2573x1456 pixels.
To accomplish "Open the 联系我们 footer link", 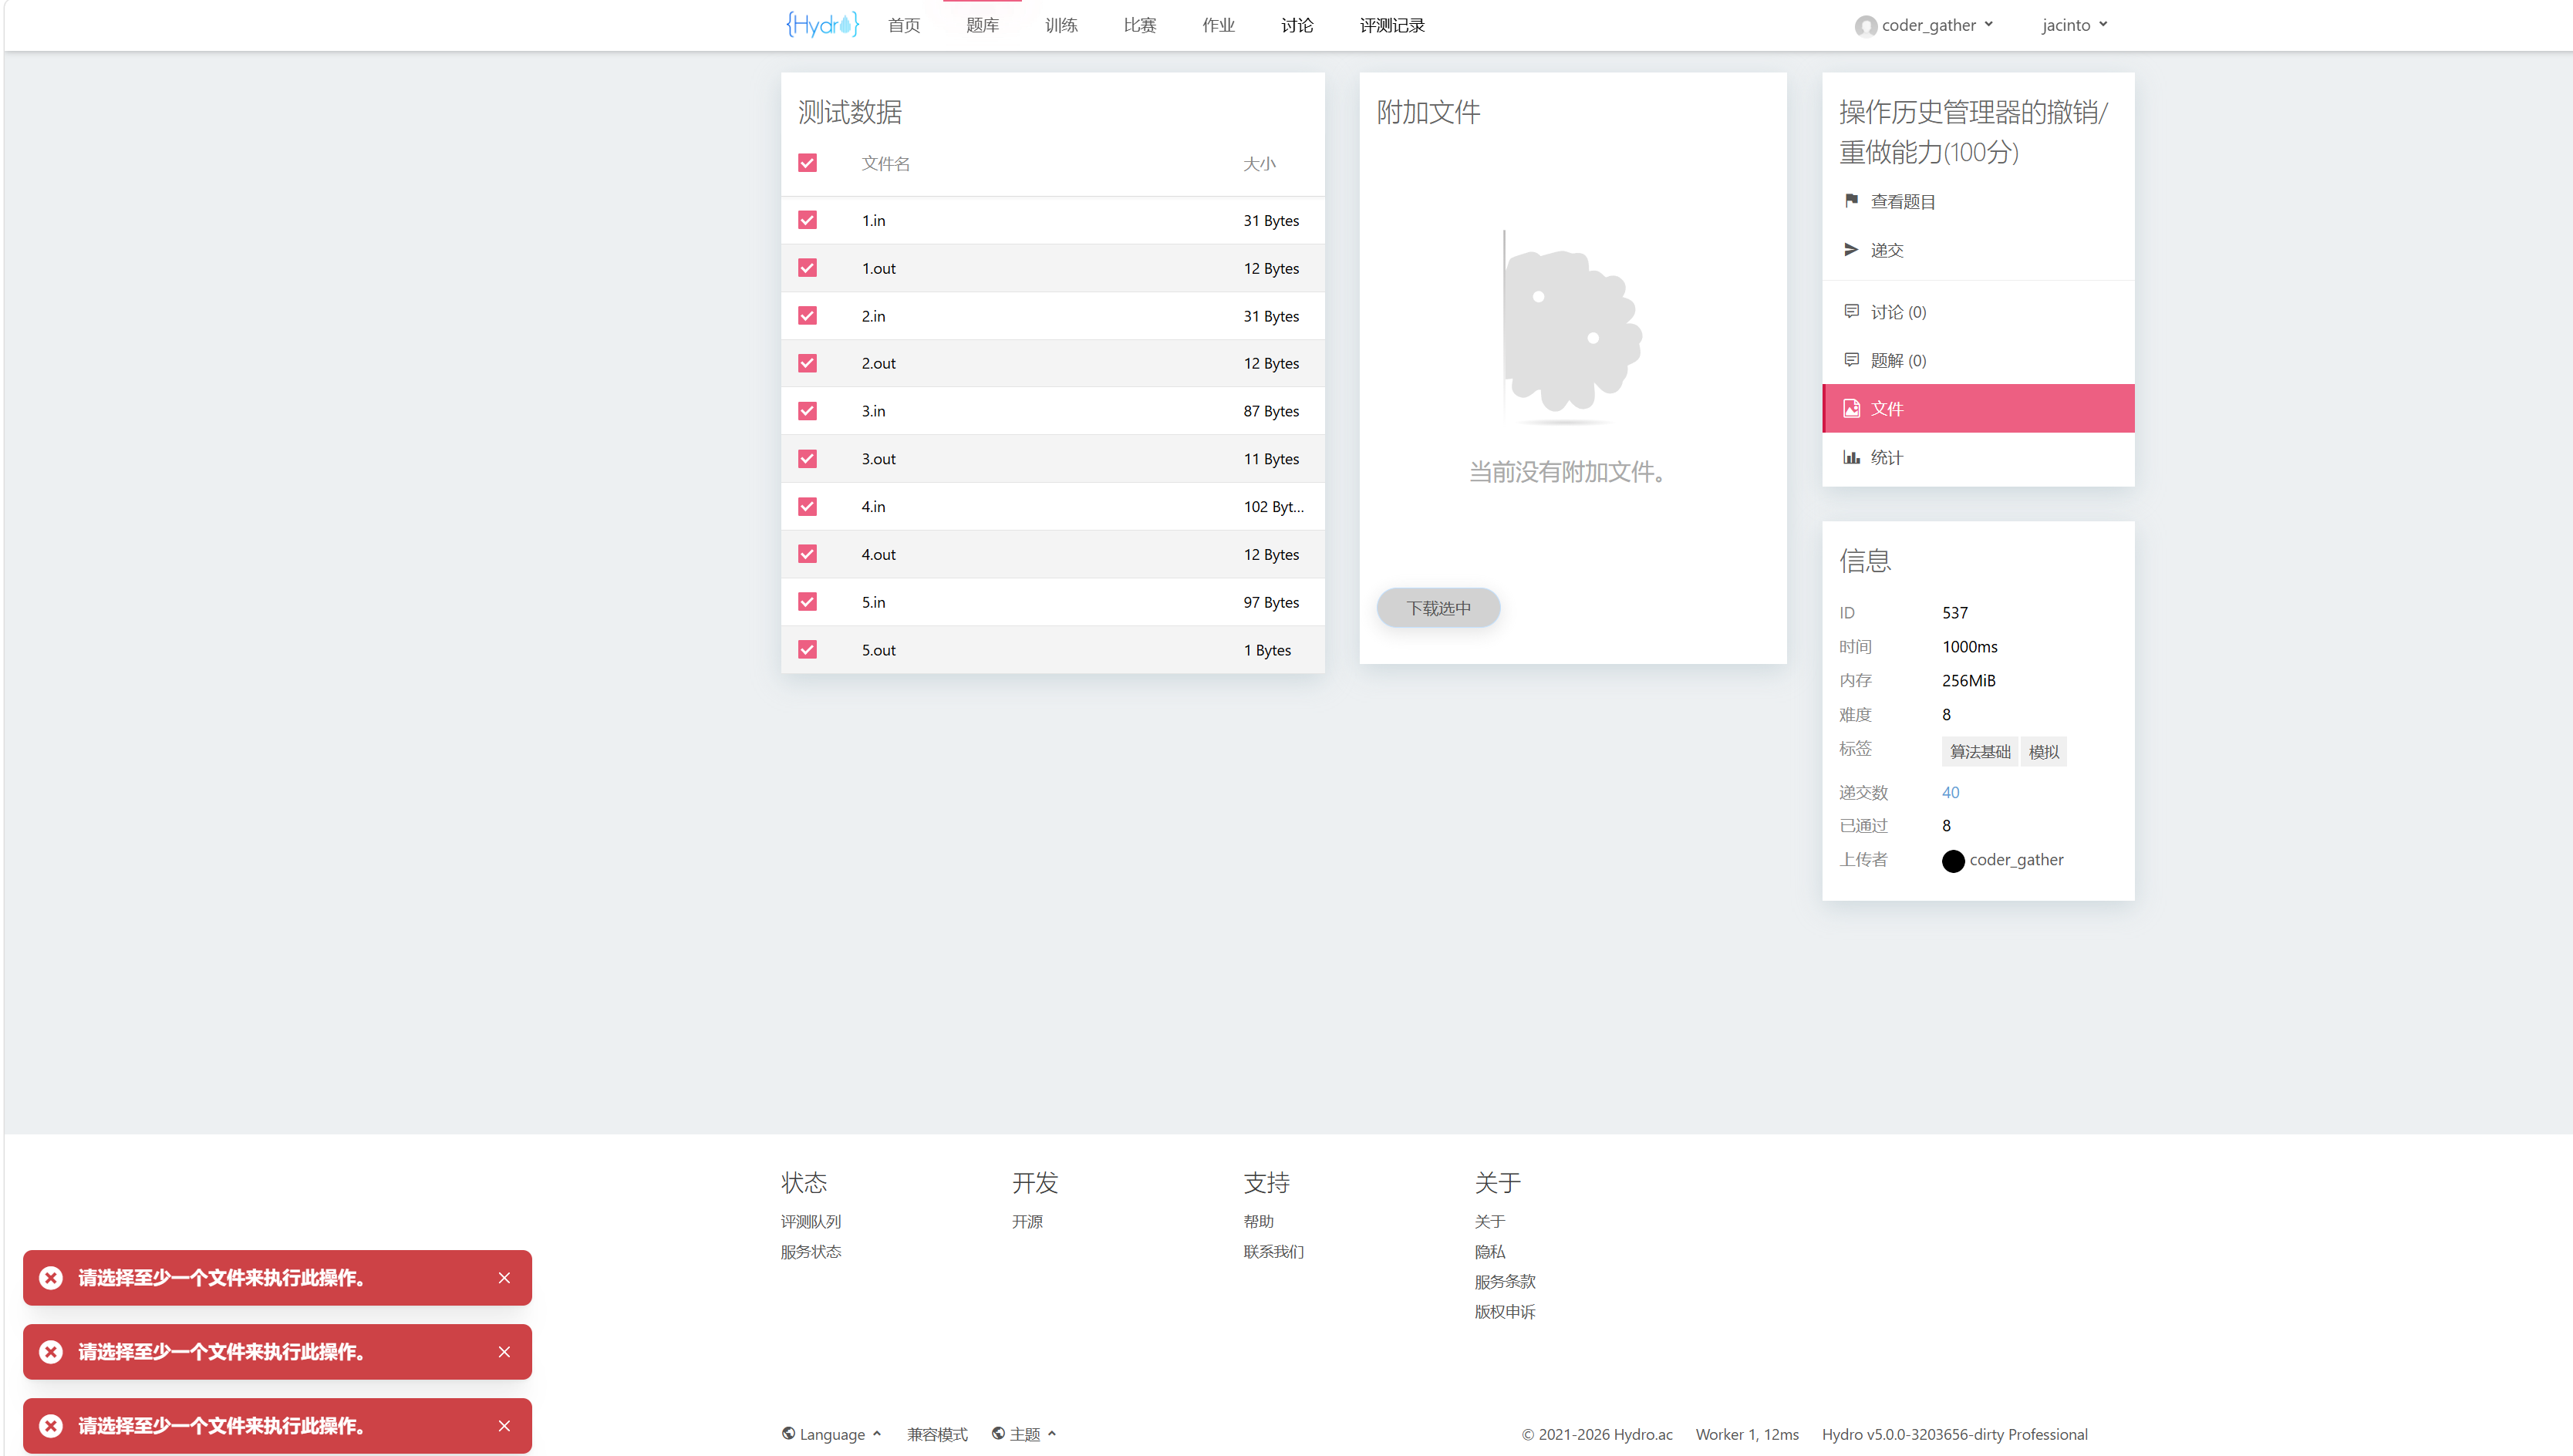I will 1273,1251.
